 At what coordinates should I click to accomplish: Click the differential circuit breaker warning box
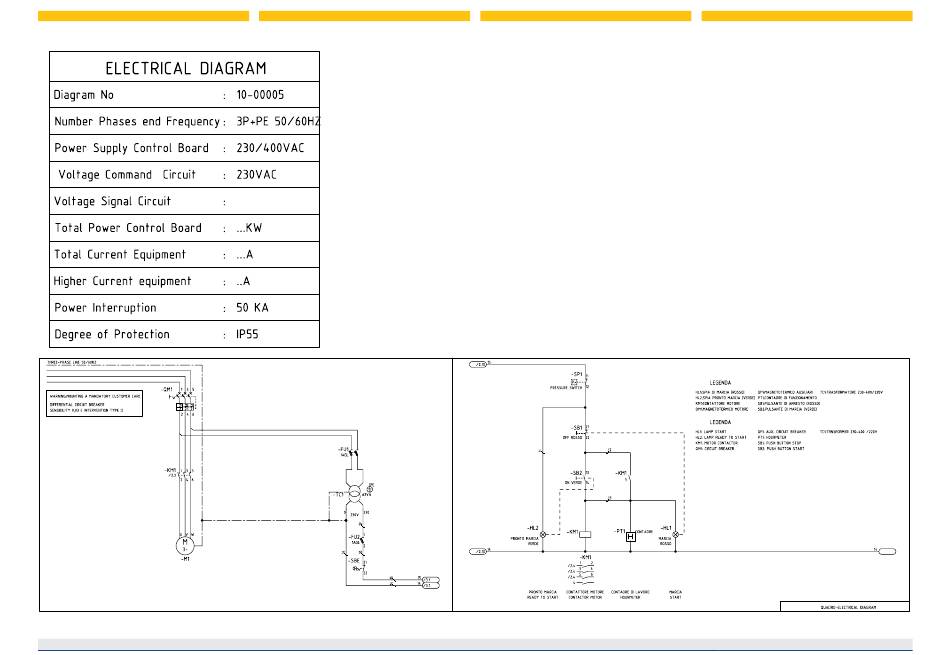[95, 404]
